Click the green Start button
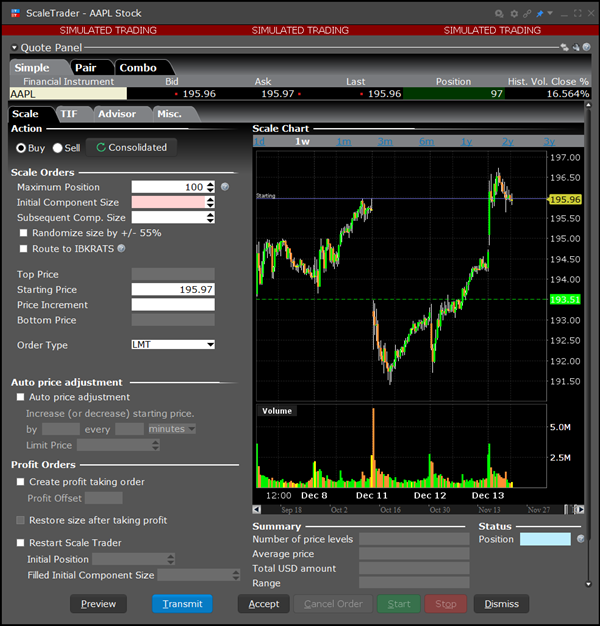Screen dimensions: 600x626 click(399, 604)
